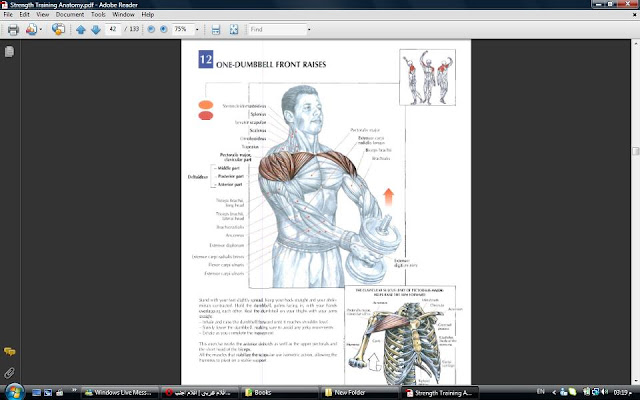Image resolution: width=640 pixels, height=400 pixels.
Task: Open the Create PDF icon's dropdown arrow
Action: (40, 29)
